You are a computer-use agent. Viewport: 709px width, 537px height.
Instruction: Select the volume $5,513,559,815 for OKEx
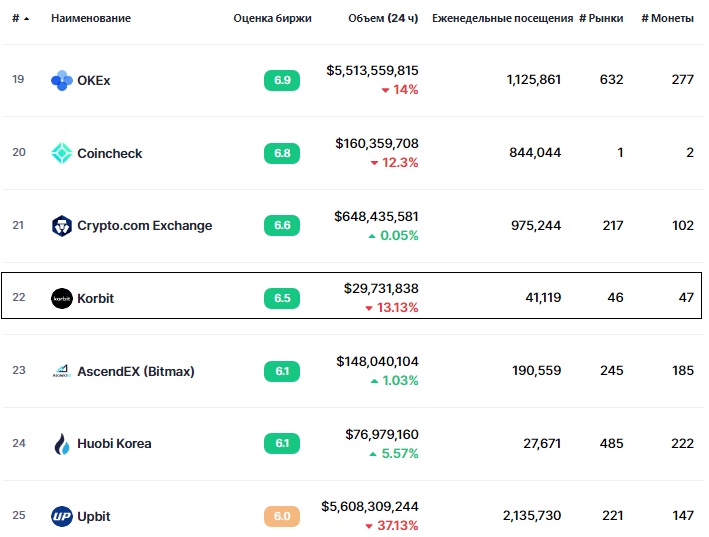coord(372,71)
